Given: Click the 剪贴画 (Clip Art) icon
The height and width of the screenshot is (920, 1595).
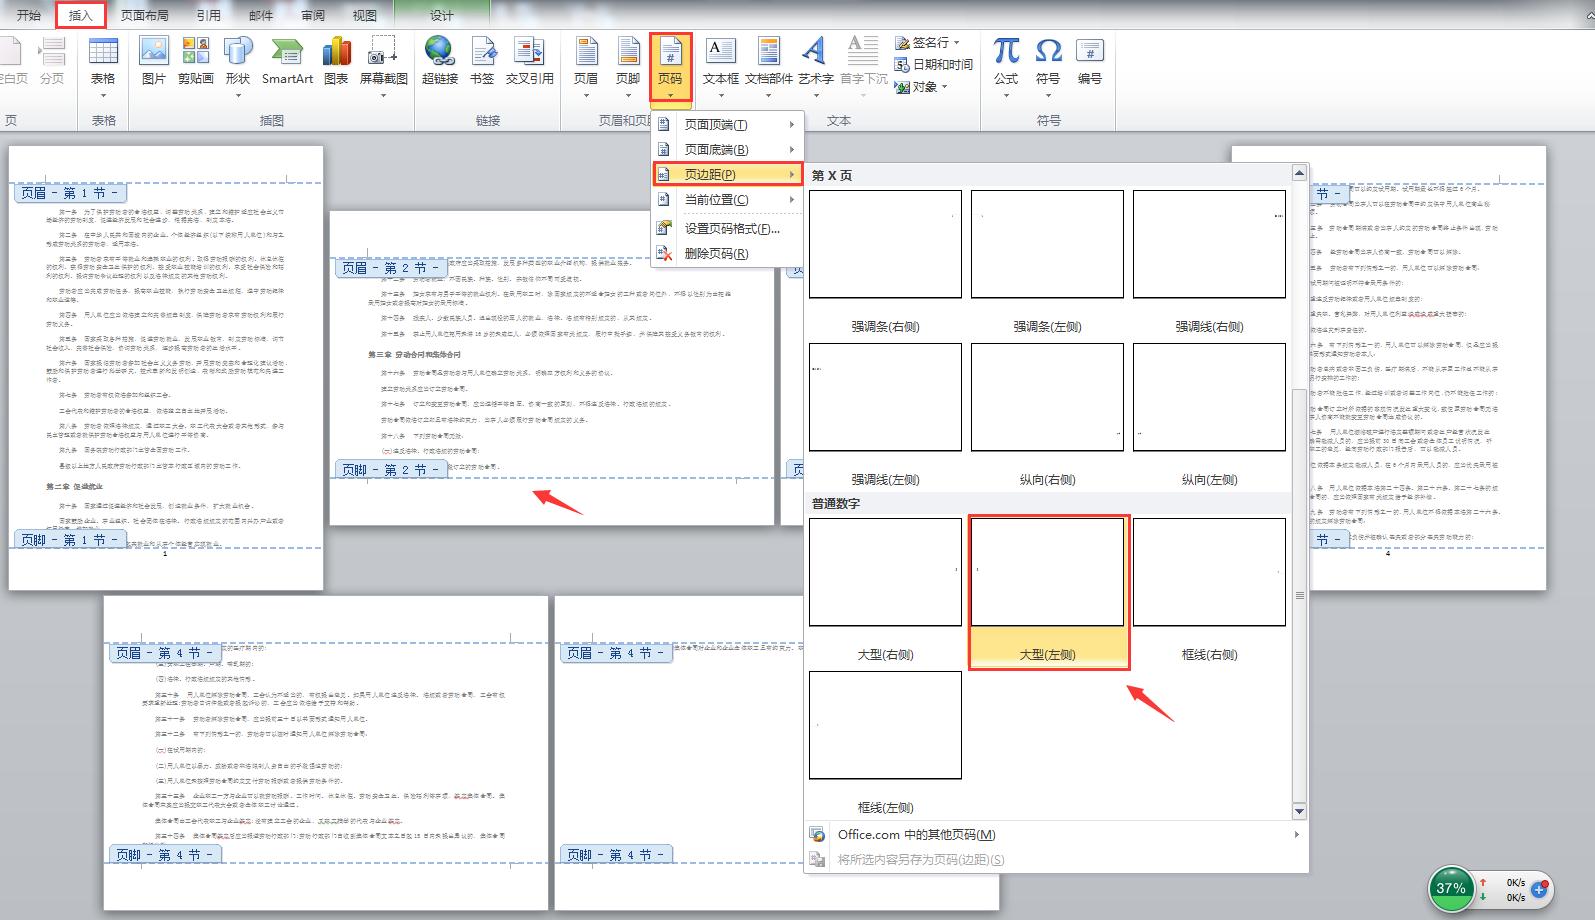Looking at the screenshot, I should [x=196, y=60].
